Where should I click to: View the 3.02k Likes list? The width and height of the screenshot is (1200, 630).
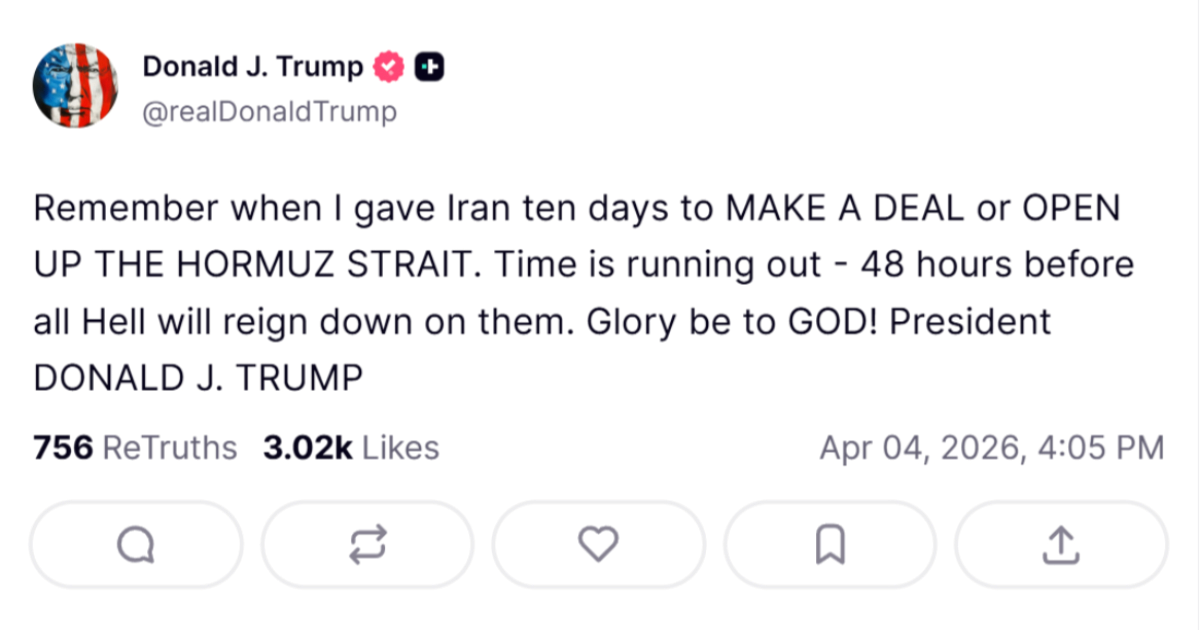(350, 448)
